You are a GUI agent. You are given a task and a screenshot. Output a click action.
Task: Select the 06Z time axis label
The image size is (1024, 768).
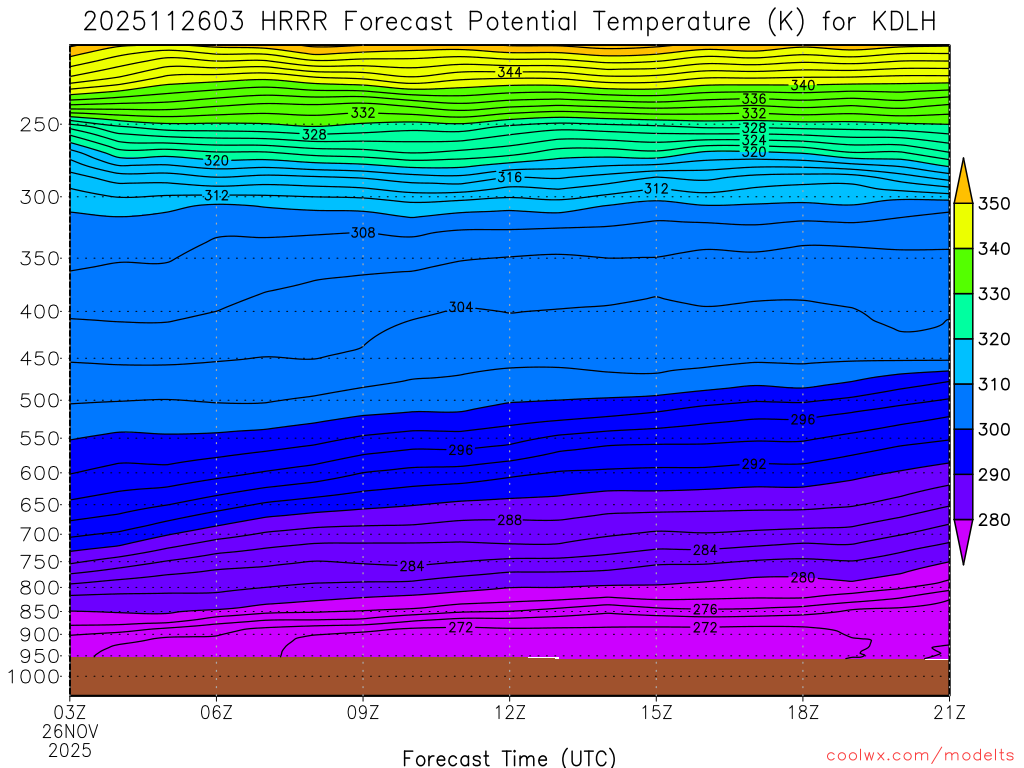click(x=216, y=712)
